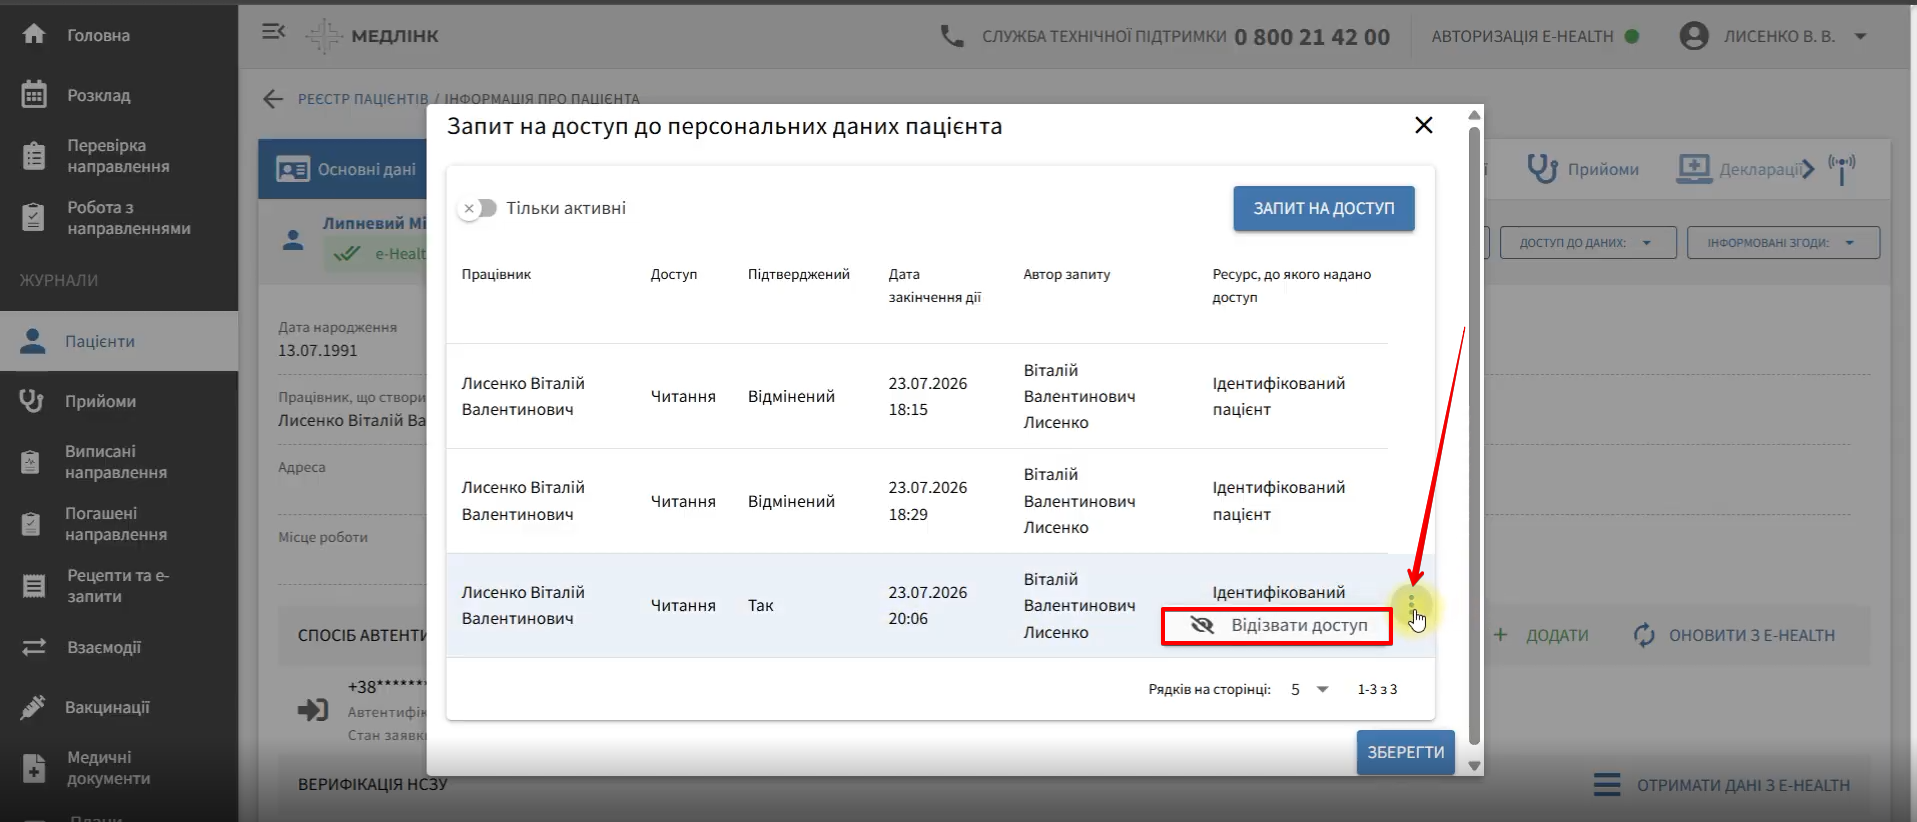The height and width of the screenshot is (822, 1917).
Task: Click the pagination text 1-3 з 3
Action: (x=1377, y=689)
